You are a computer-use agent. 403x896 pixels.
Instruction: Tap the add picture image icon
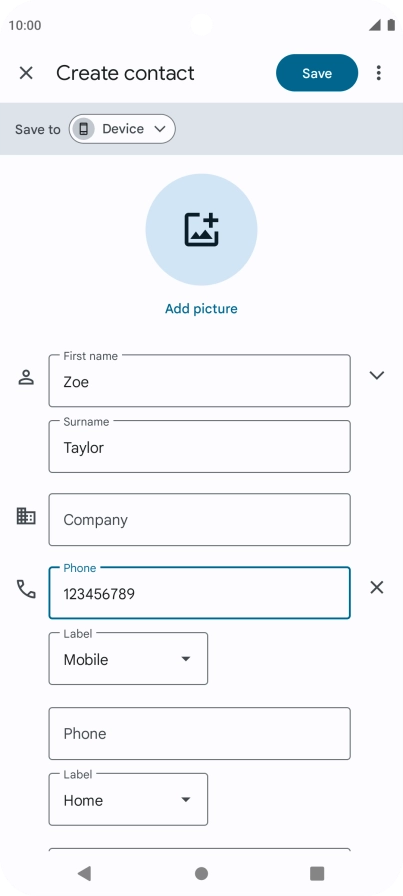(201, 229)
